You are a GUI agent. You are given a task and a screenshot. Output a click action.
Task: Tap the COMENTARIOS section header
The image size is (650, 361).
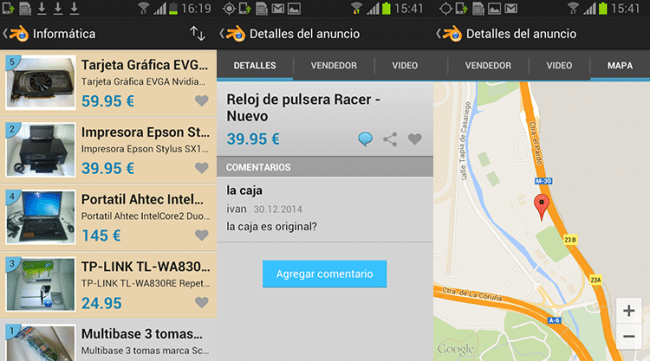pyautogui.click(x=325, y=167)
